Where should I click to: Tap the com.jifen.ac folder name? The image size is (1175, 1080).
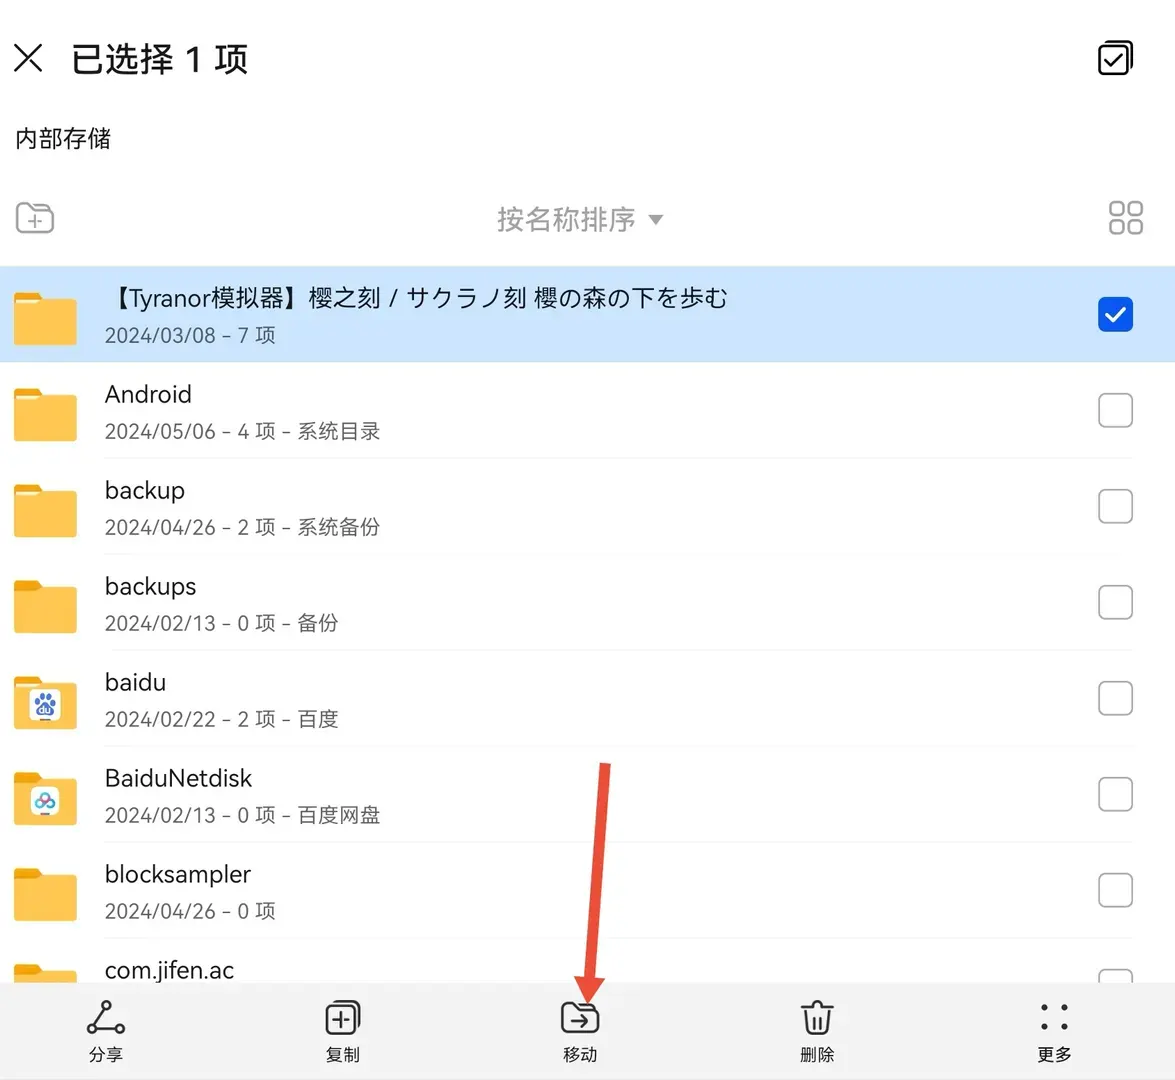pos(169,971)
